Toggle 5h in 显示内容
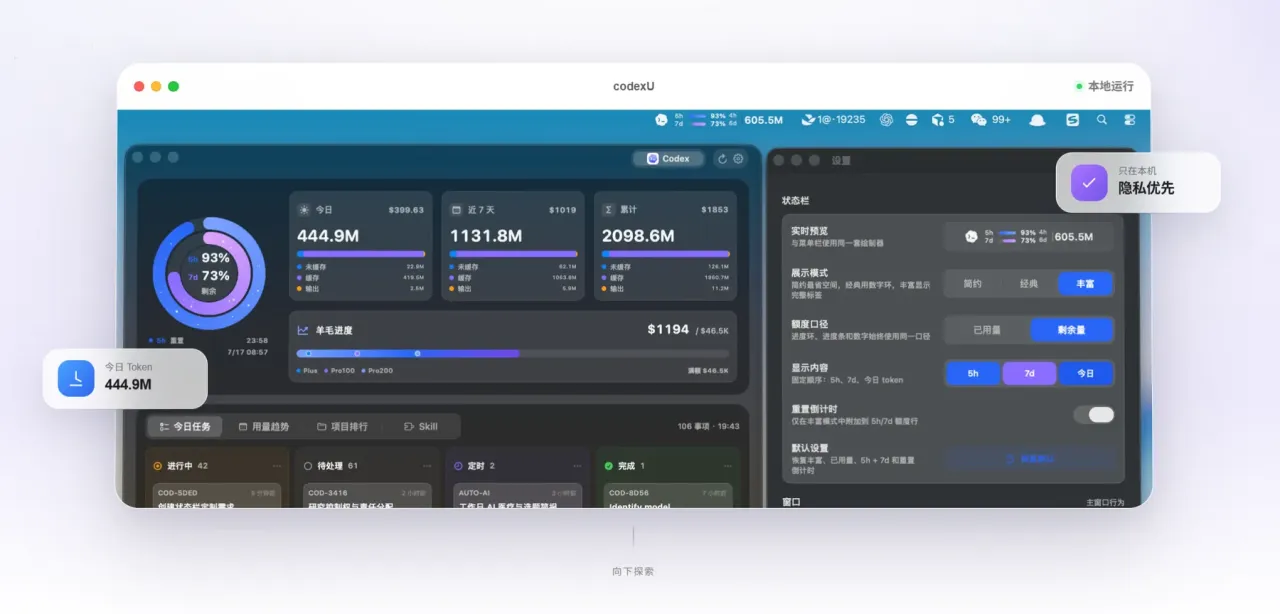 (973, 374)
